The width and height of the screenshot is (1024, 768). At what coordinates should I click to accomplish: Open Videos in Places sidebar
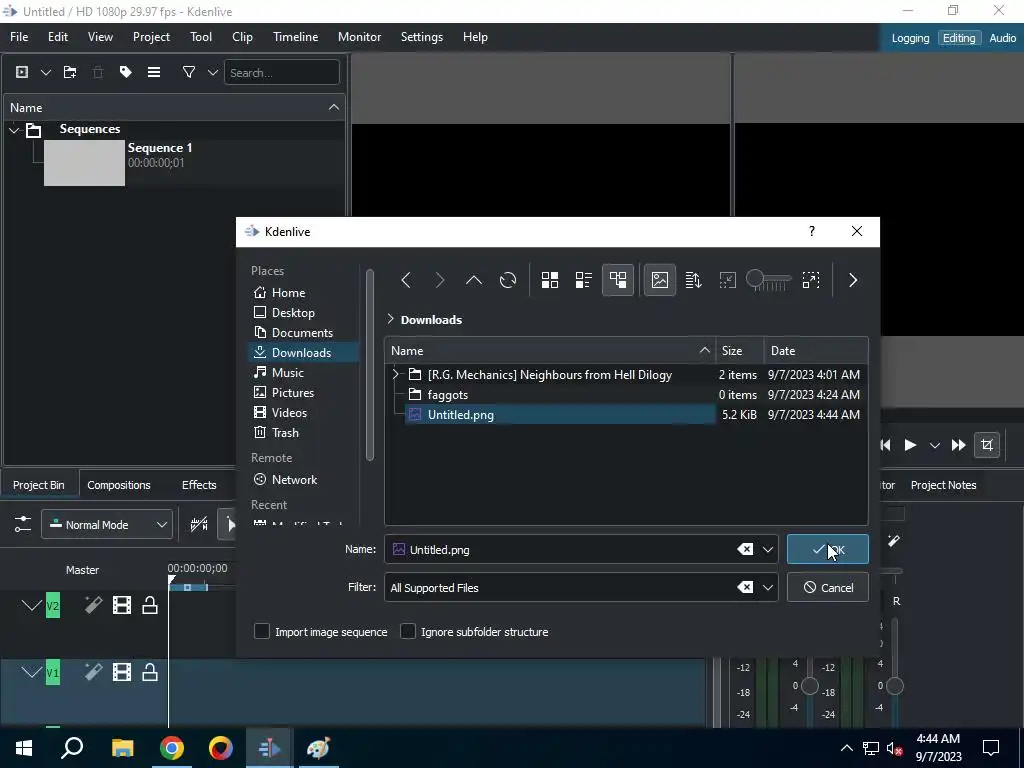(289, 413)
